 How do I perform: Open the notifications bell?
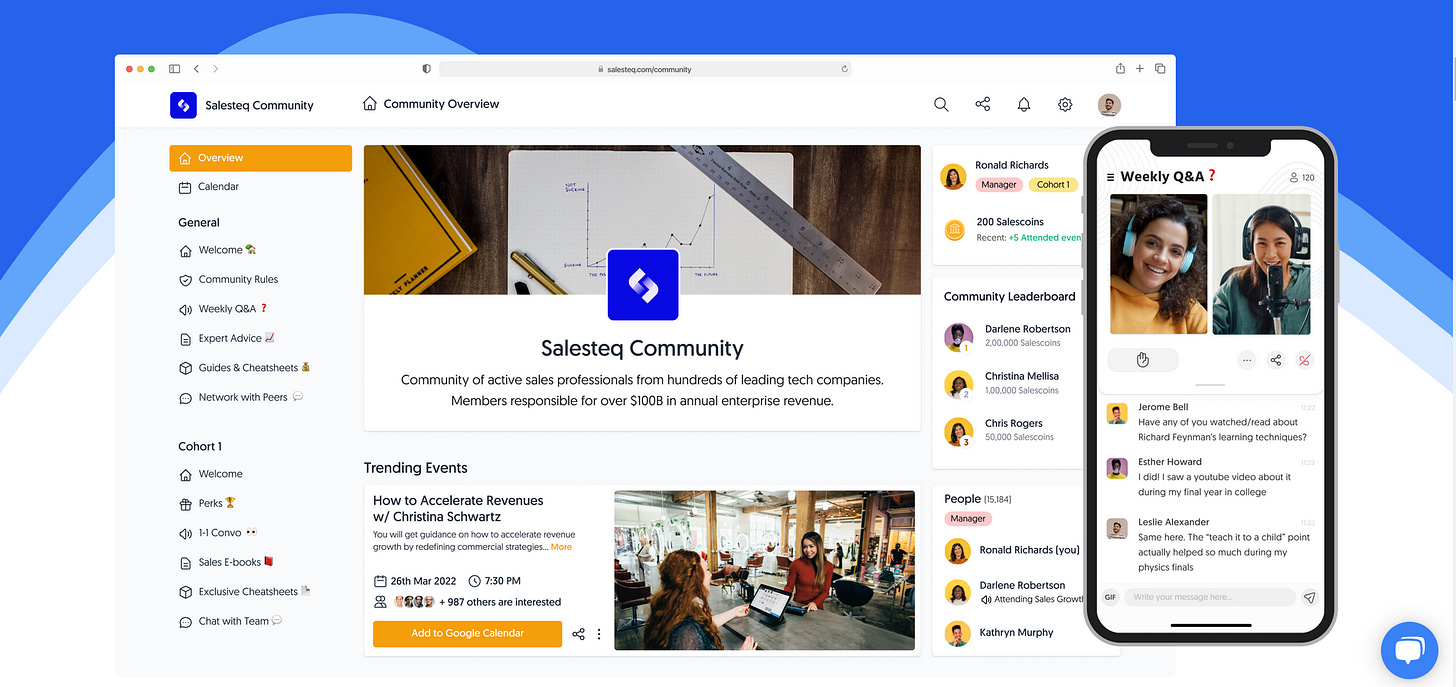tap(1024, 104)
